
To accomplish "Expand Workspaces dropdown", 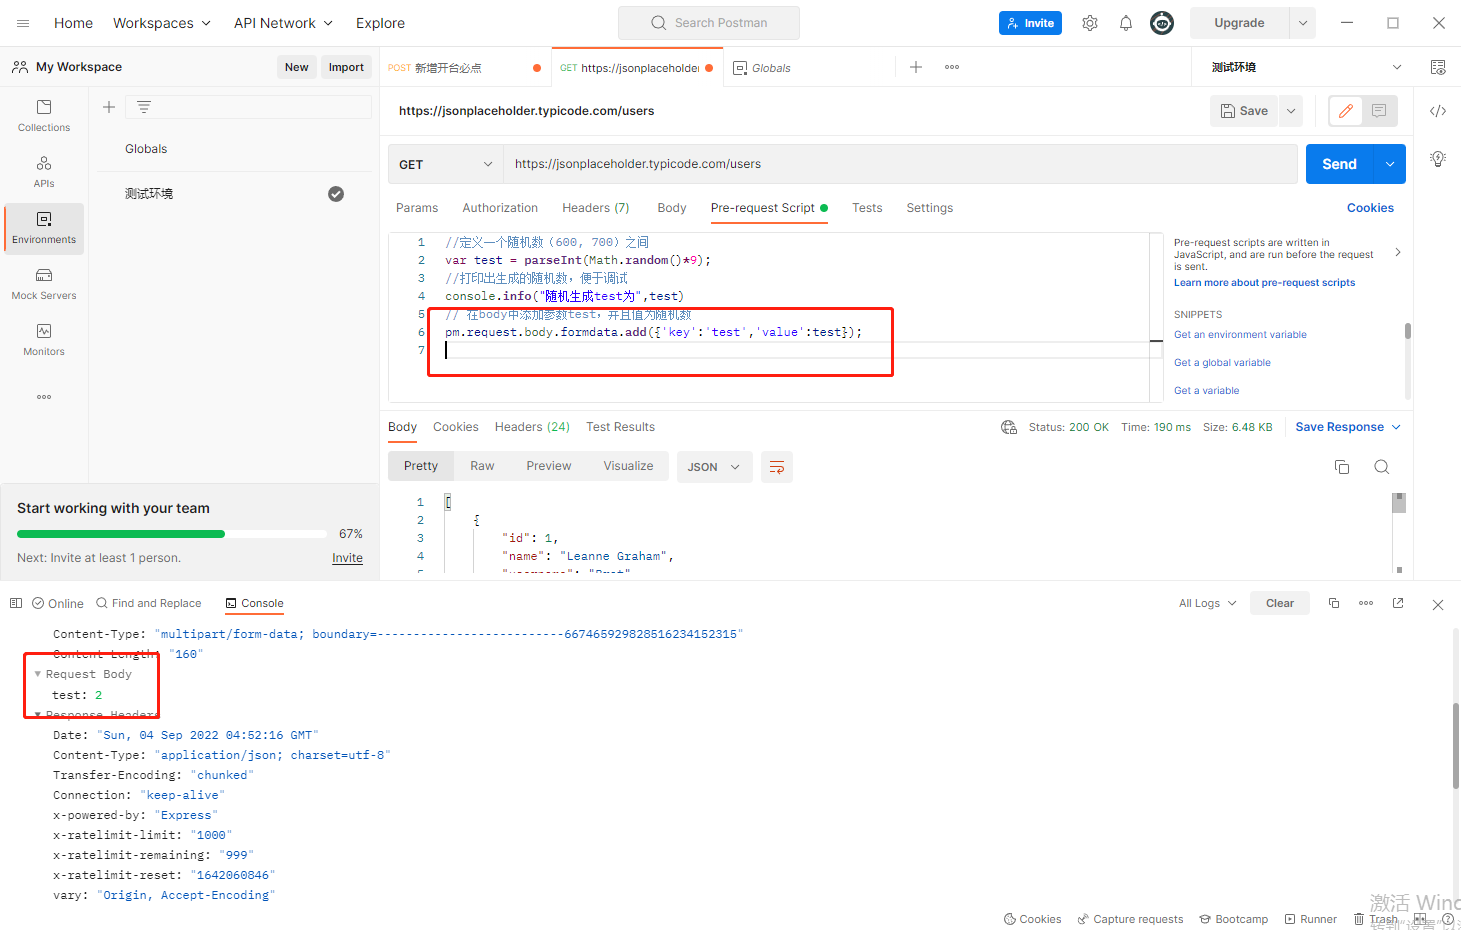I will point(162,23).
